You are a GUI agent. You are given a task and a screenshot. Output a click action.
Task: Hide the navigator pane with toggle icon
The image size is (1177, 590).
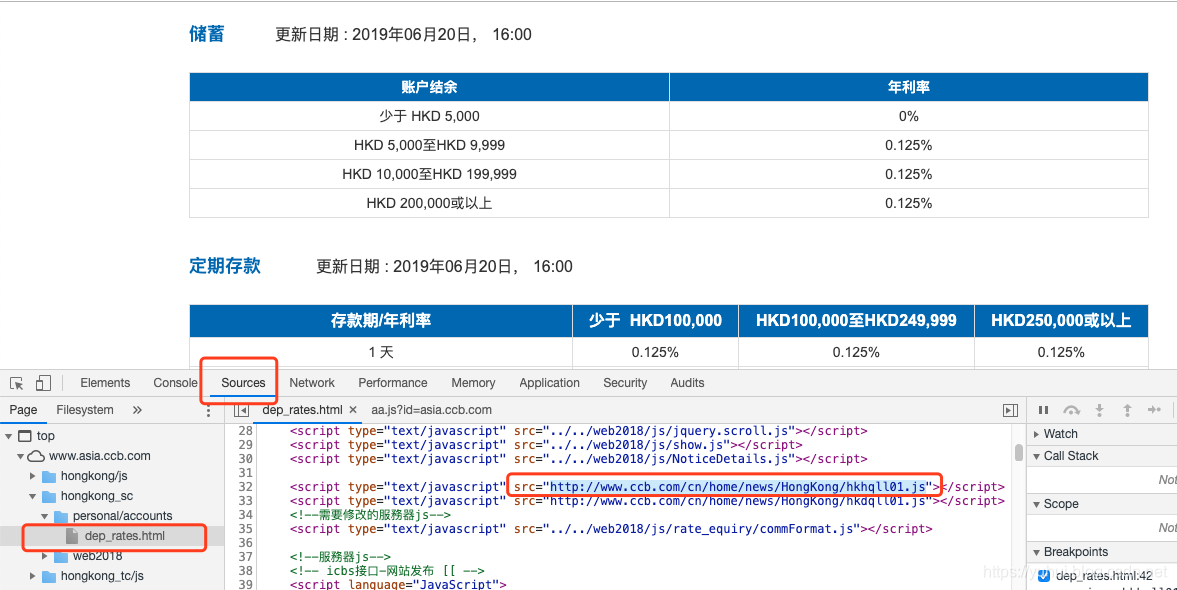[241, 410]
